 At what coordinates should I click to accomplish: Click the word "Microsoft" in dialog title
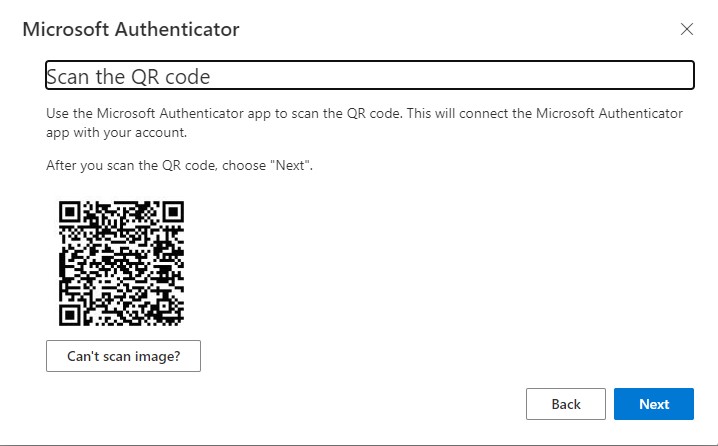(64, 29)
